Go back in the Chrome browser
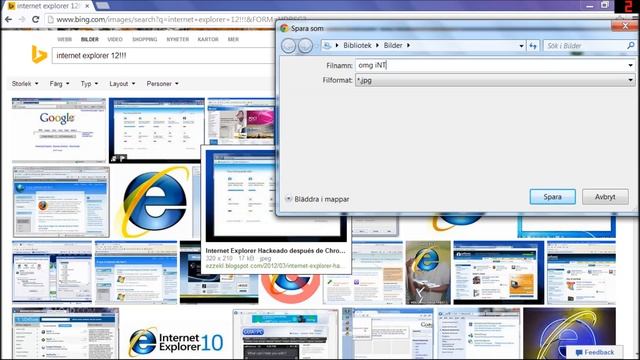This screenshot has width=640, height=360. point(9,19)
